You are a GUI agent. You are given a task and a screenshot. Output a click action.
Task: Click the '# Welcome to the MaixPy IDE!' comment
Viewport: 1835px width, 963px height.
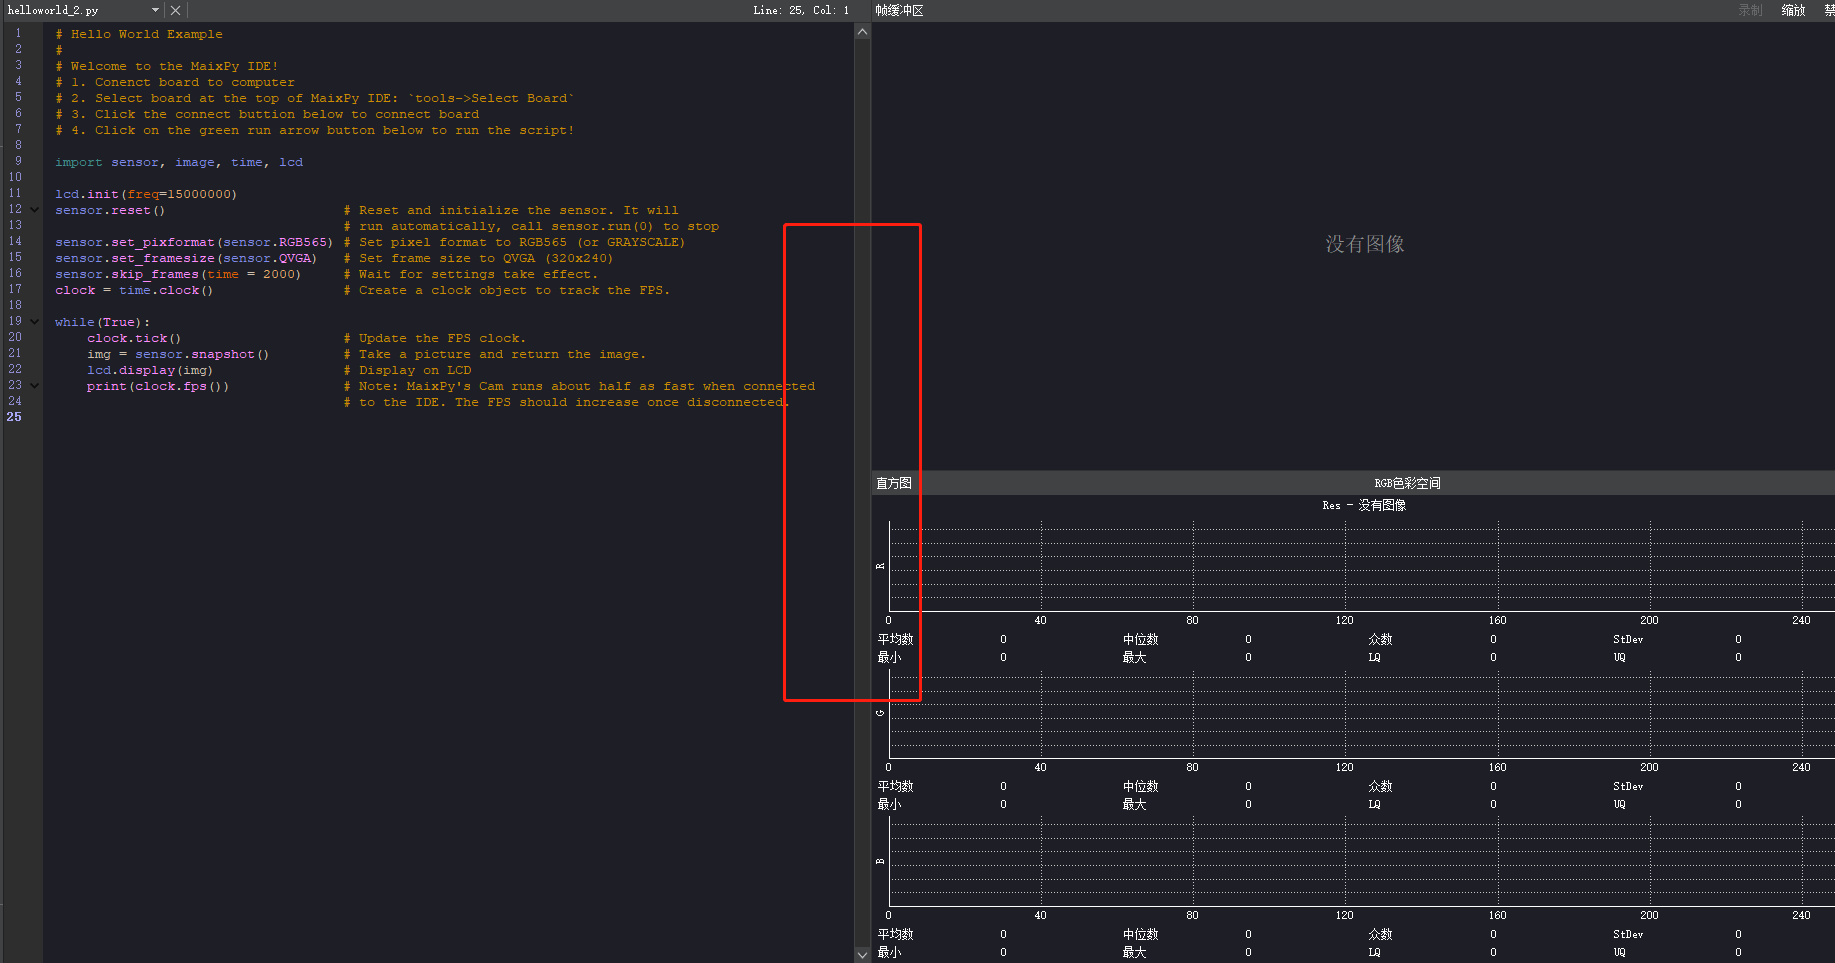coord(167,66)
